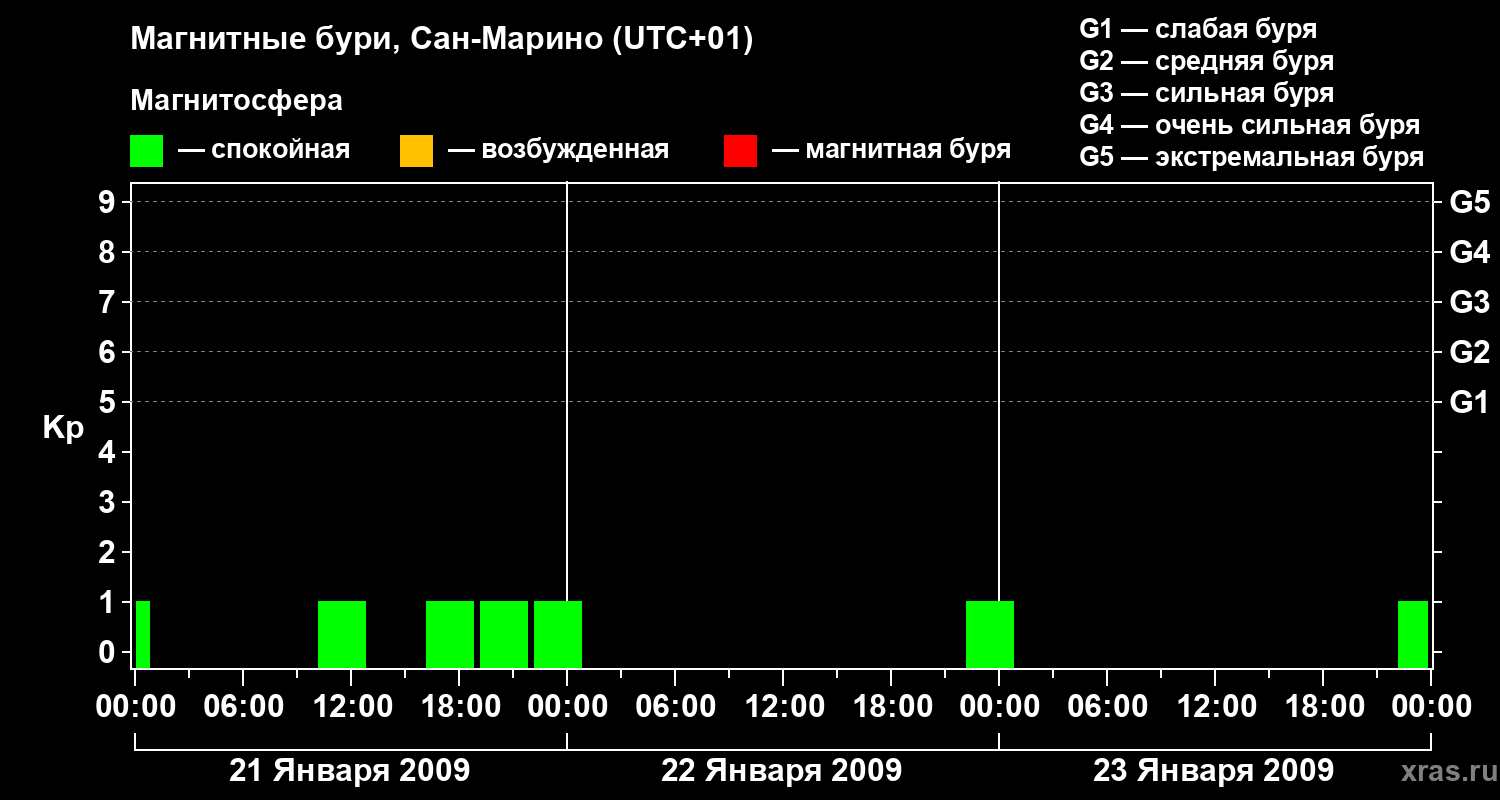1500x800 pixels.
Task: Click the '— магнитная буря' legend label
Action: (x=892, y=150)
